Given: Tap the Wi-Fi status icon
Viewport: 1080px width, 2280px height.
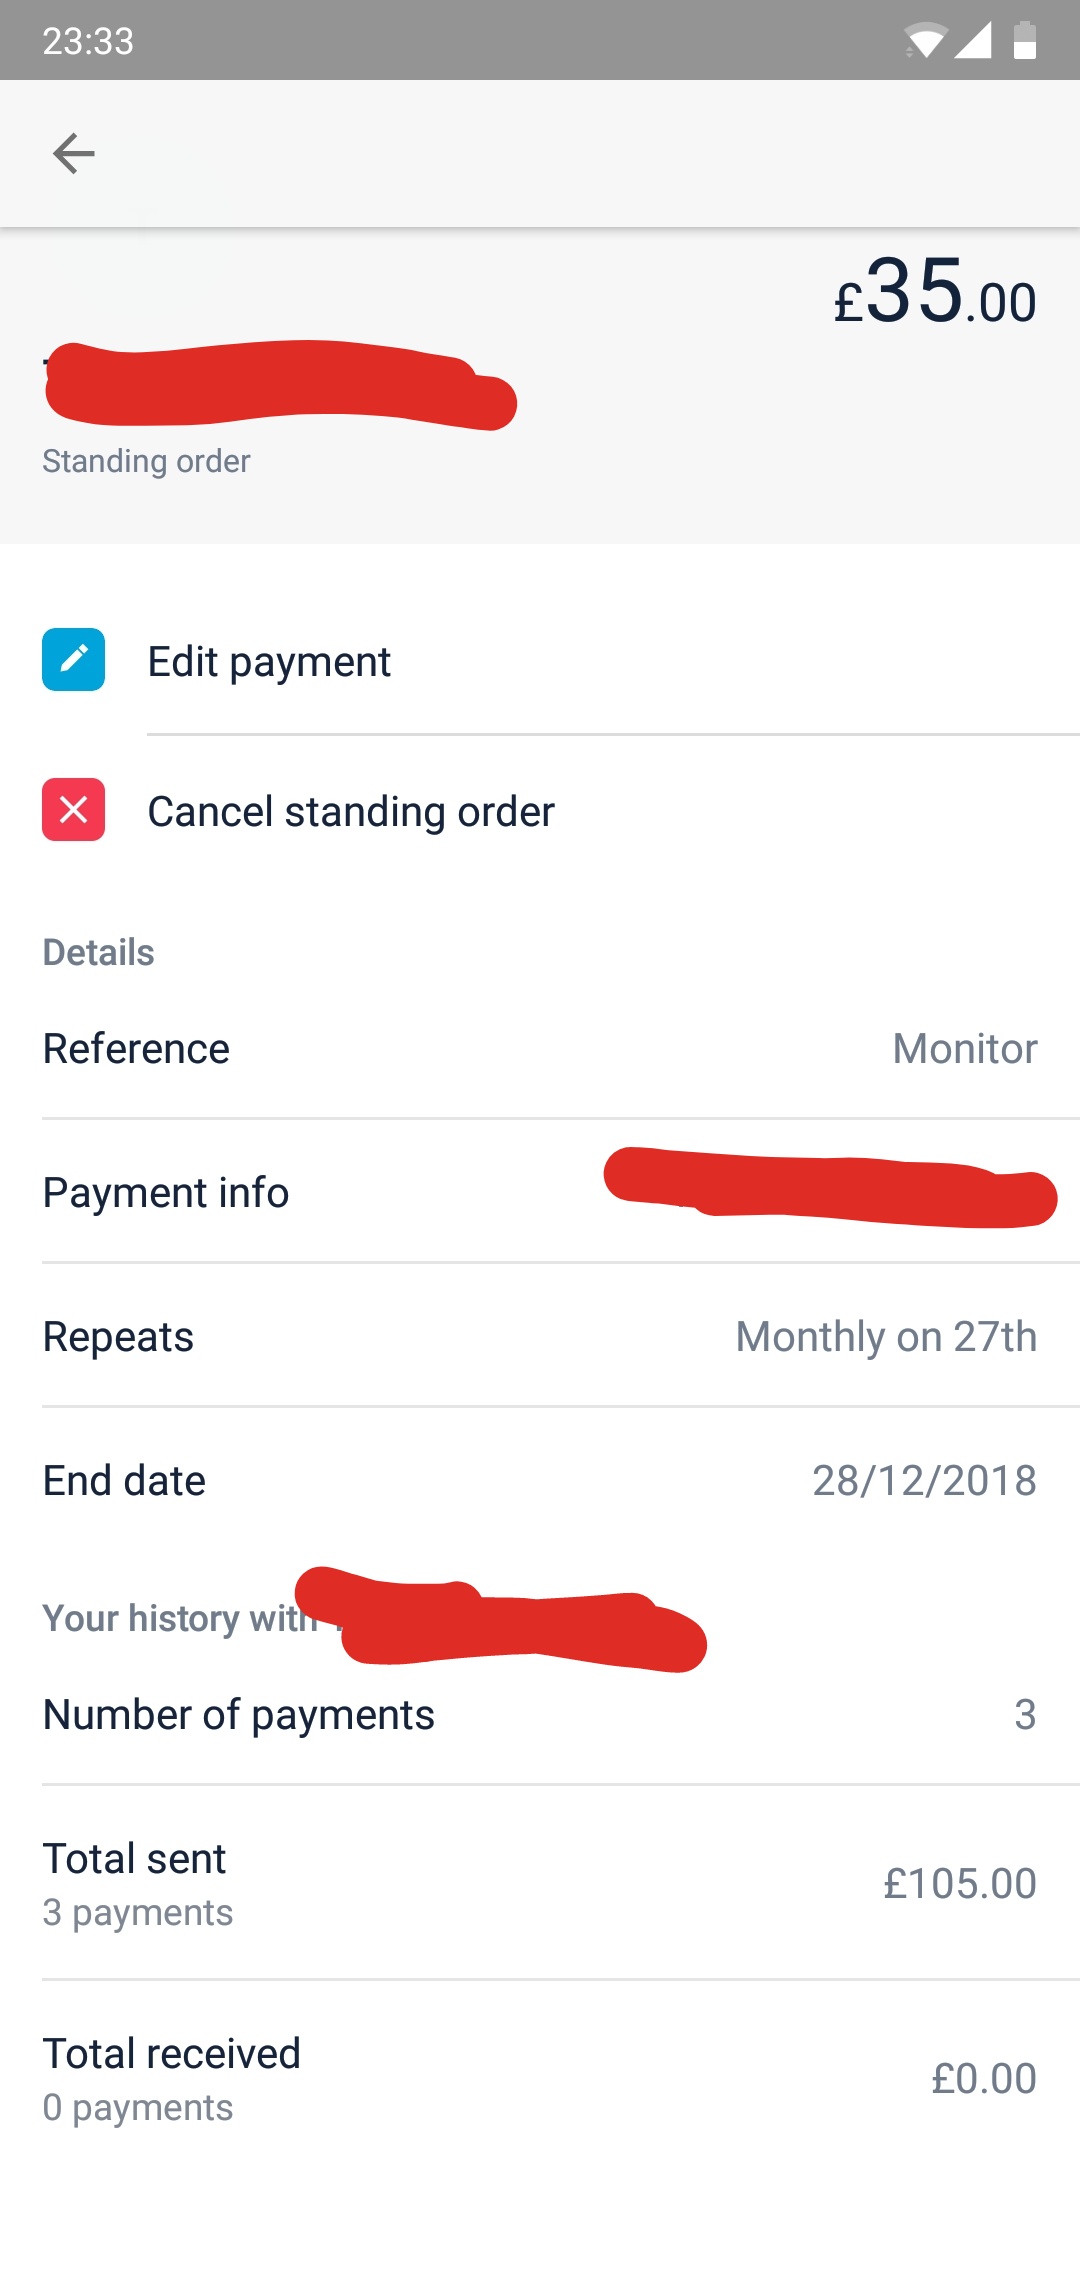Looking at the screenshot, I should 925,41.
